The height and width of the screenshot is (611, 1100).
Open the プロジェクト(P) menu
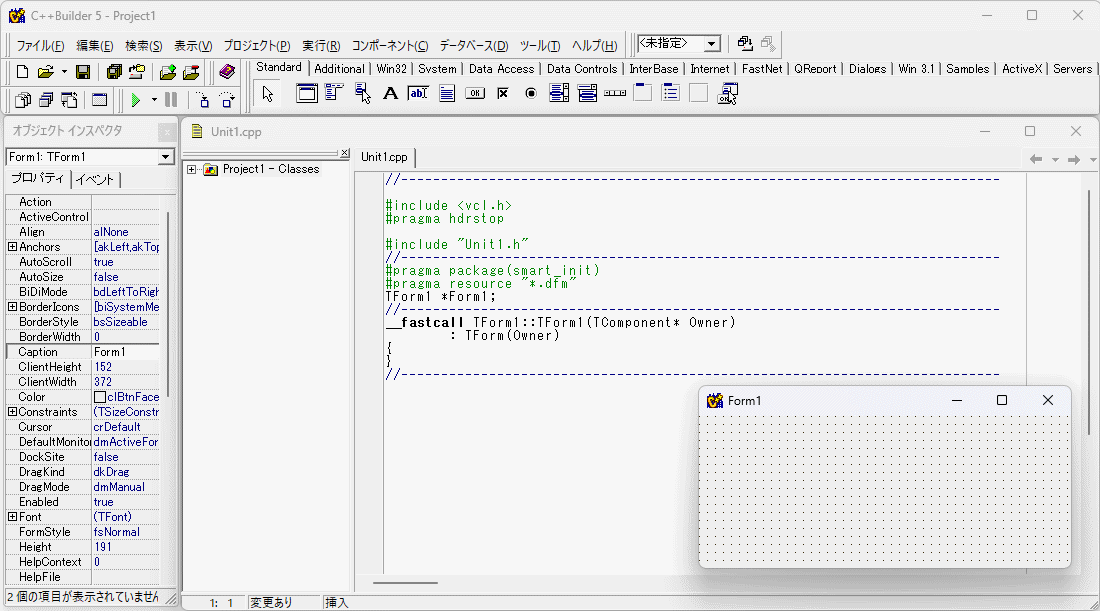click(x=257, y=46)
